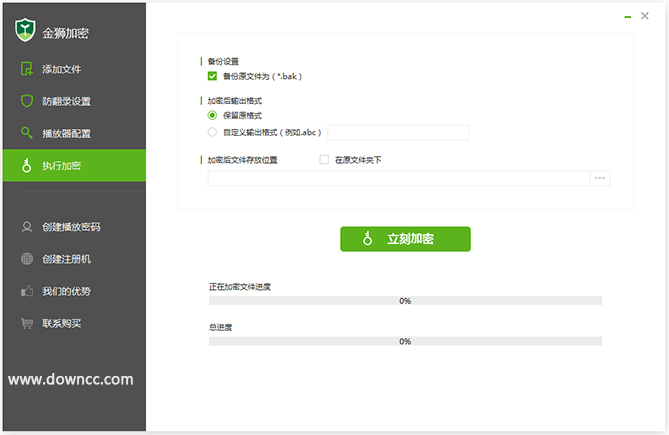Click the shield icon for 防翻录设置
The height and width of the screenshot is (435, 669).
pyautogui.click(x=27, y=101)
